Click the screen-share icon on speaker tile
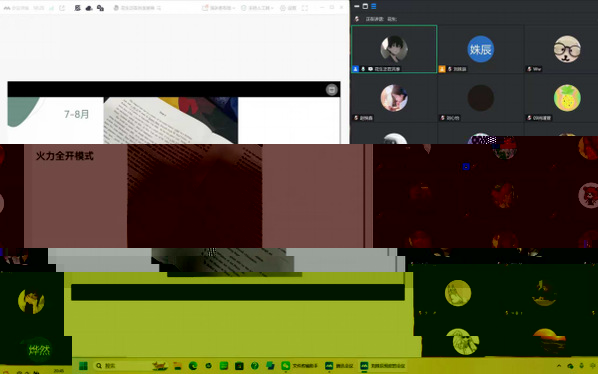Screen dimensions: 598x374 point(370,69)
